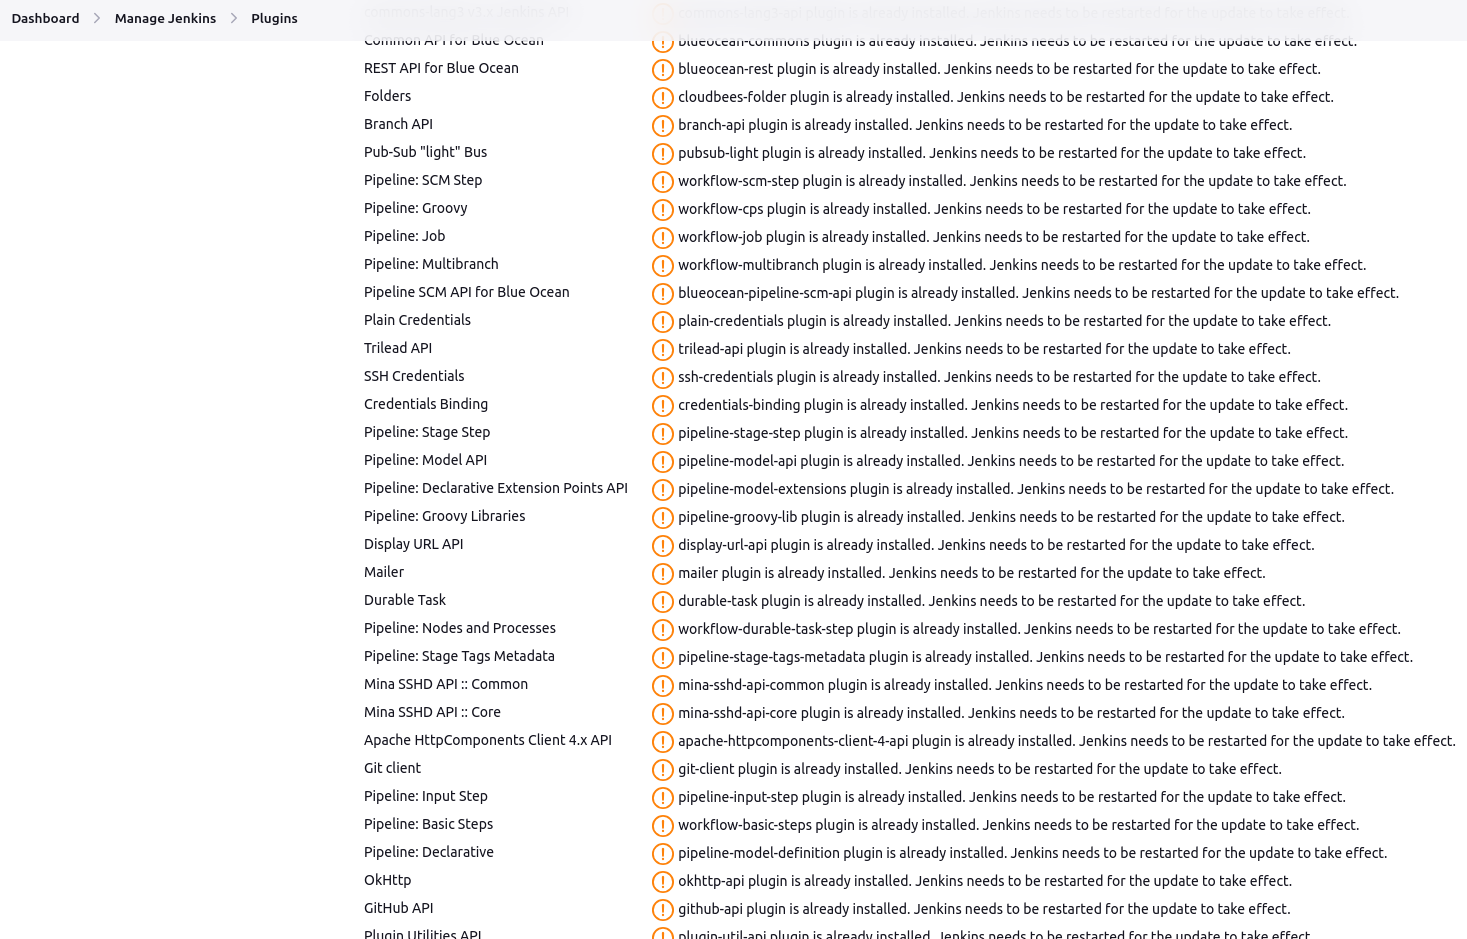This screenshot has height=939, width=1467.
Task: Click warning icon for branch-api plugin
Action: (x=662, y=126)
